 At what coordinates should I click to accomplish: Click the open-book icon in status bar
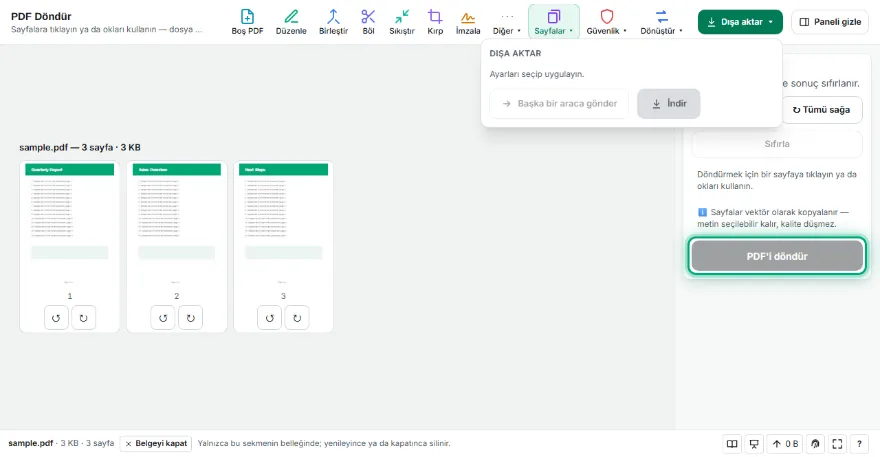(x=732, y=444)
